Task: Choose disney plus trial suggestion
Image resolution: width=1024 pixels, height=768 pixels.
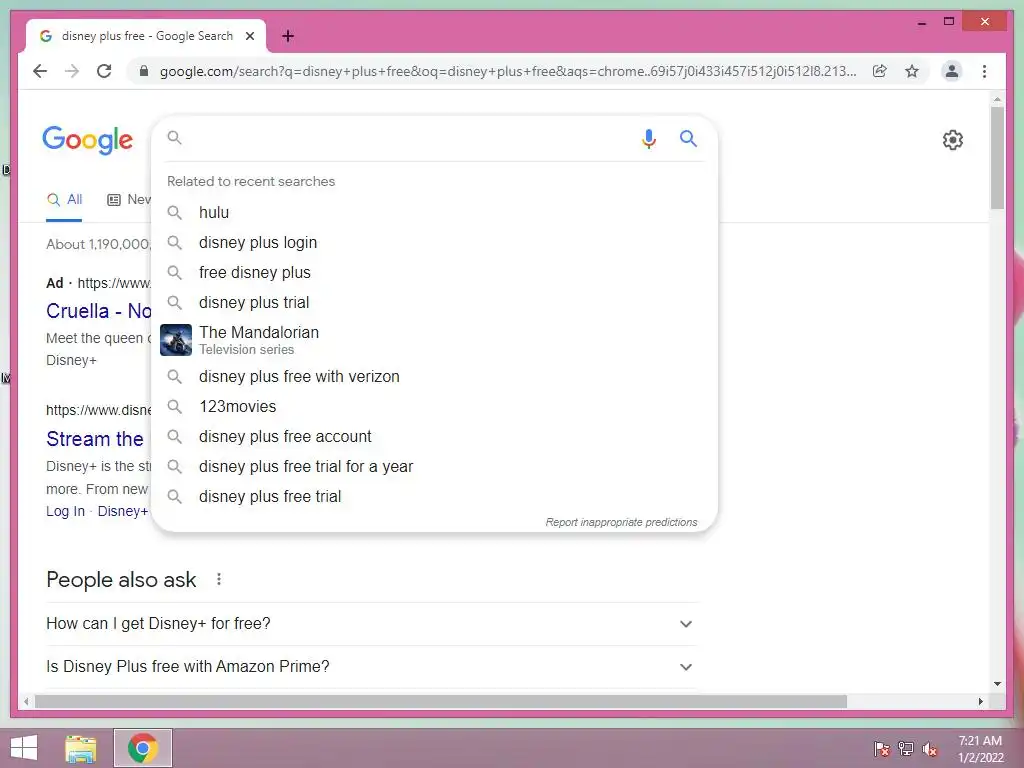Action: click(434, 302)
